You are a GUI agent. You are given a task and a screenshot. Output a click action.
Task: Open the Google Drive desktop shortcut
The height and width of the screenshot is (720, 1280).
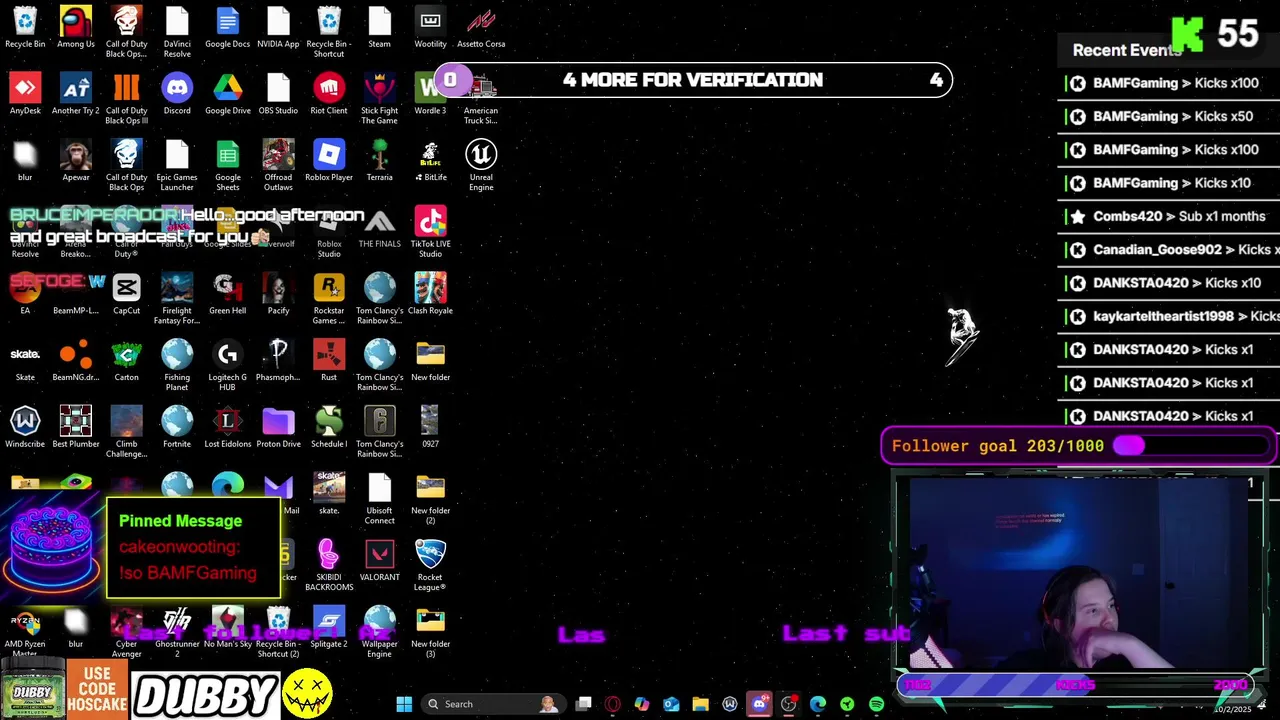point(227,95)
